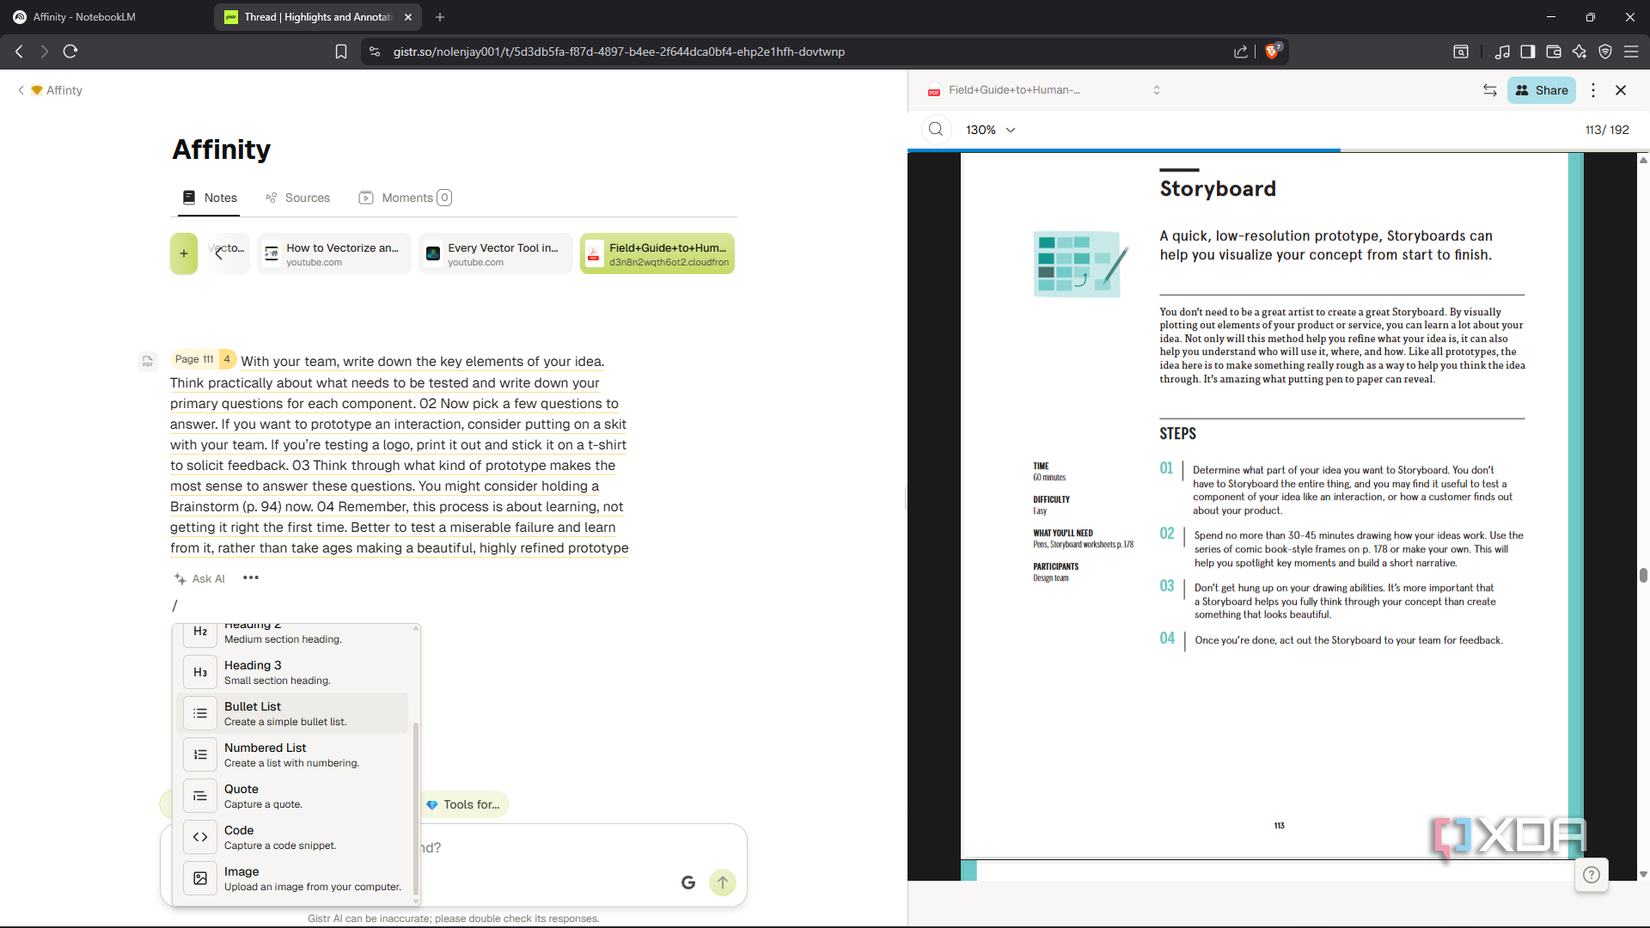The height and width of the screenshot is (928, 1650).
Task: Open the media playback music icon
Action: coord(1502,51)
